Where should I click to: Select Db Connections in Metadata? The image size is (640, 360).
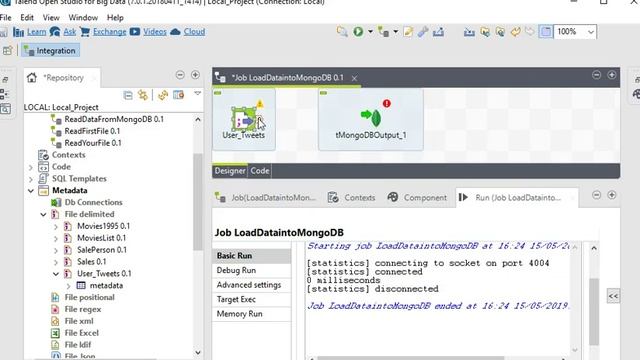click(93, 202)
